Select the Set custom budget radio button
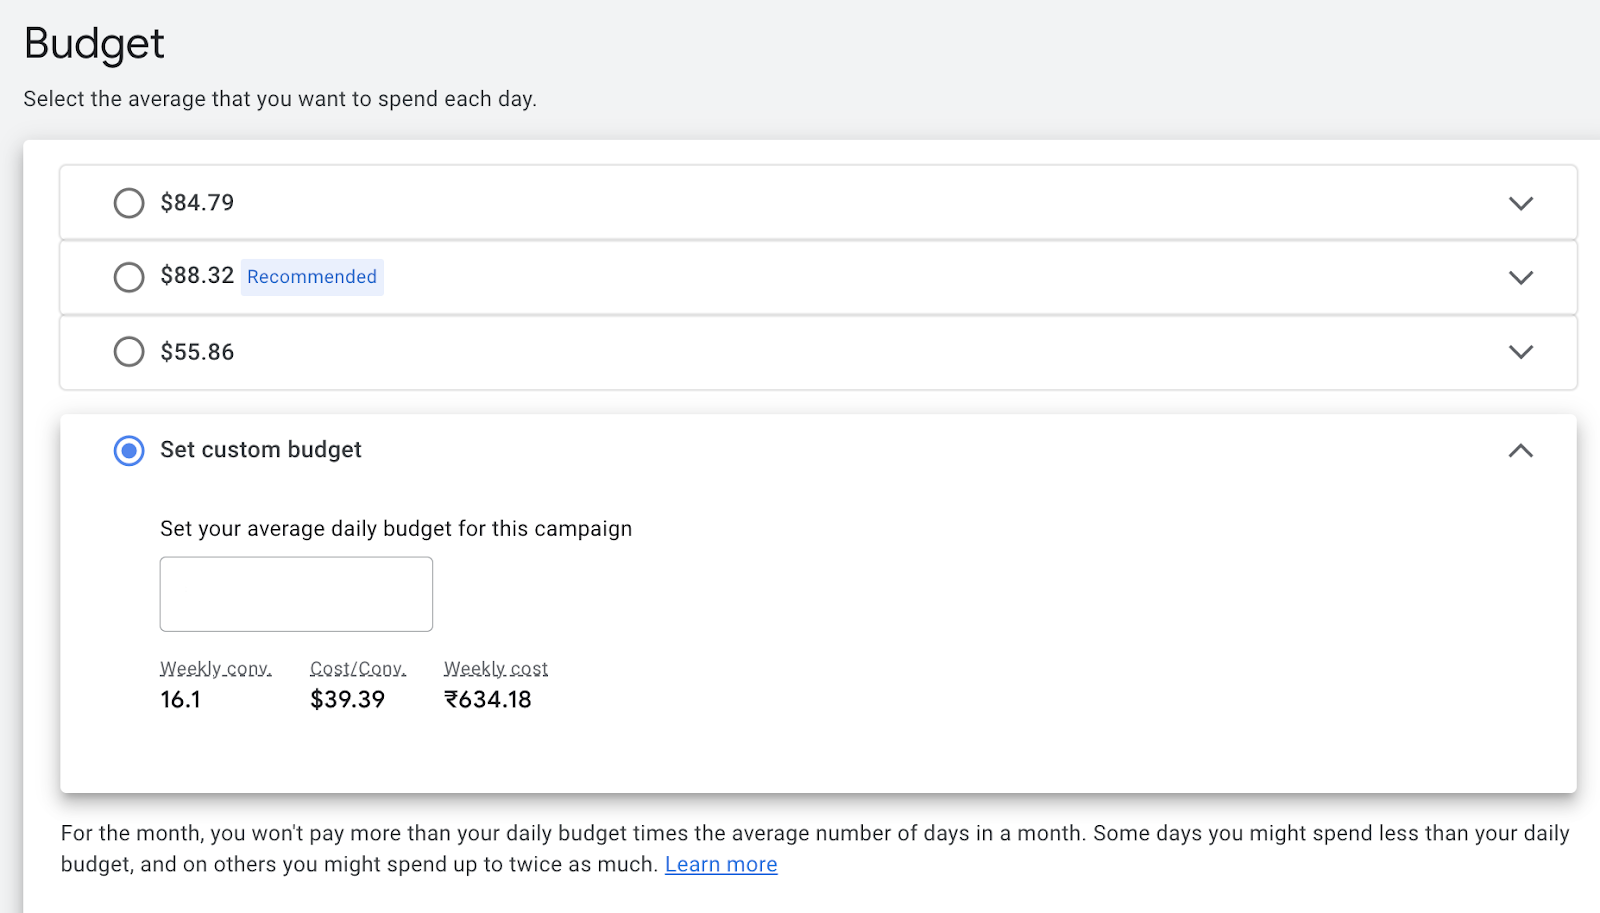The image size is (1600, 913). [x=129, y=450]
